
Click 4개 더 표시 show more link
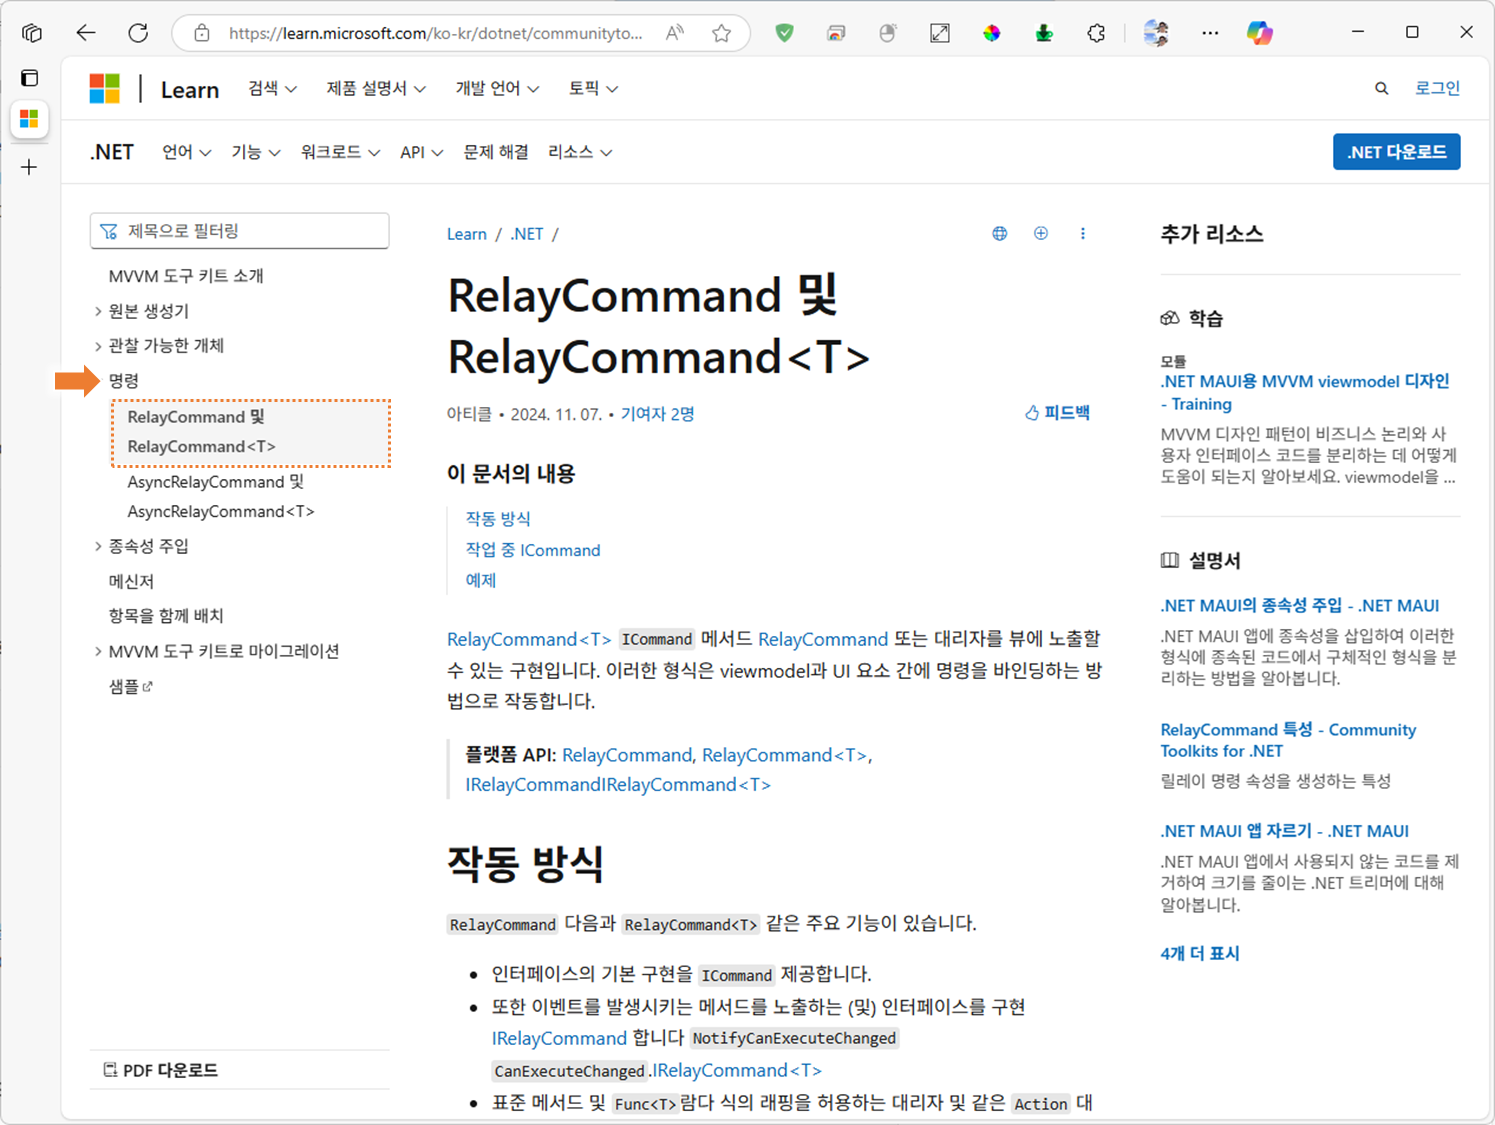click(1199, 954)
